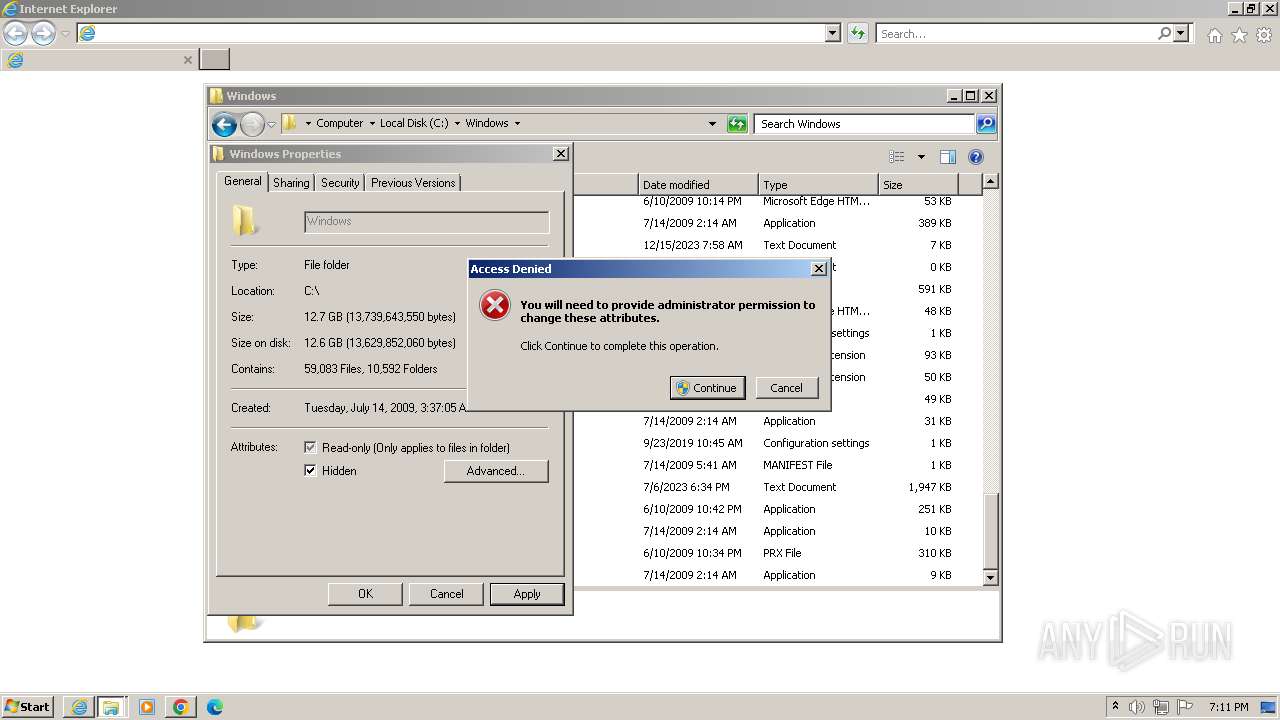This screenshot has height=720, width=1280.
Task: Toggle the Read-only attribute checkbox
Action: [310, 448]
